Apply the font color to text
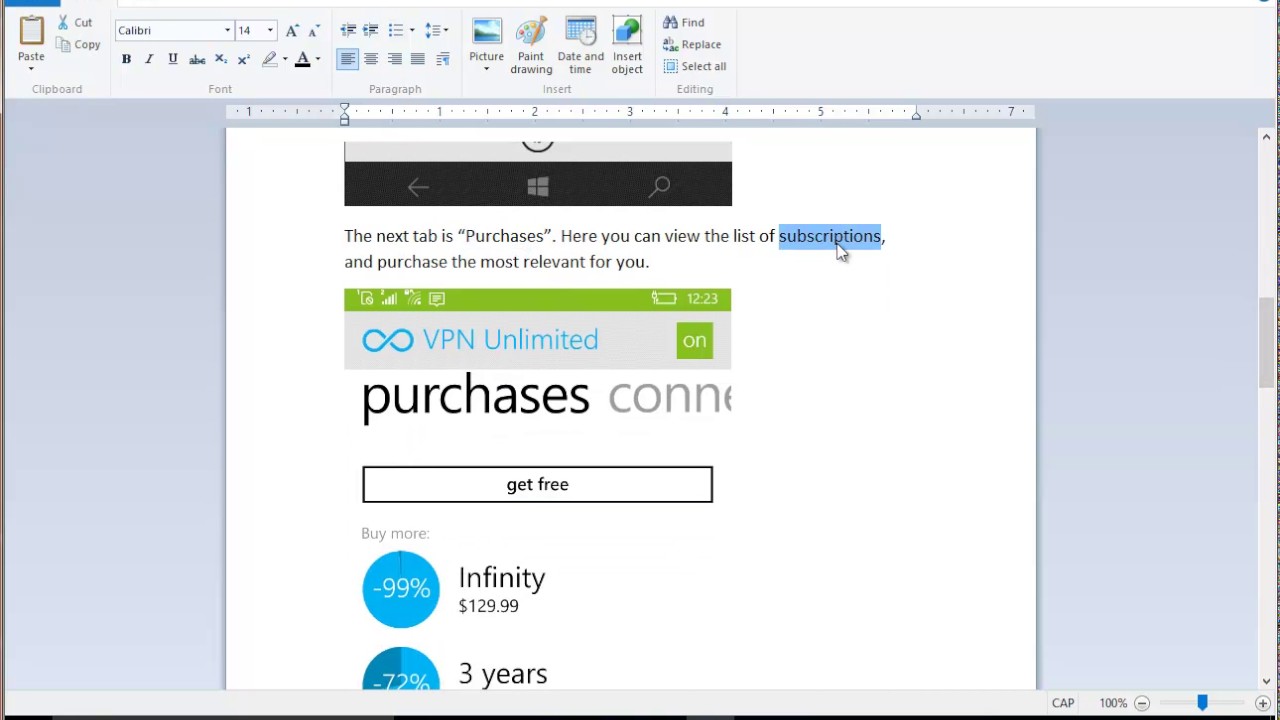 (303, 59)
